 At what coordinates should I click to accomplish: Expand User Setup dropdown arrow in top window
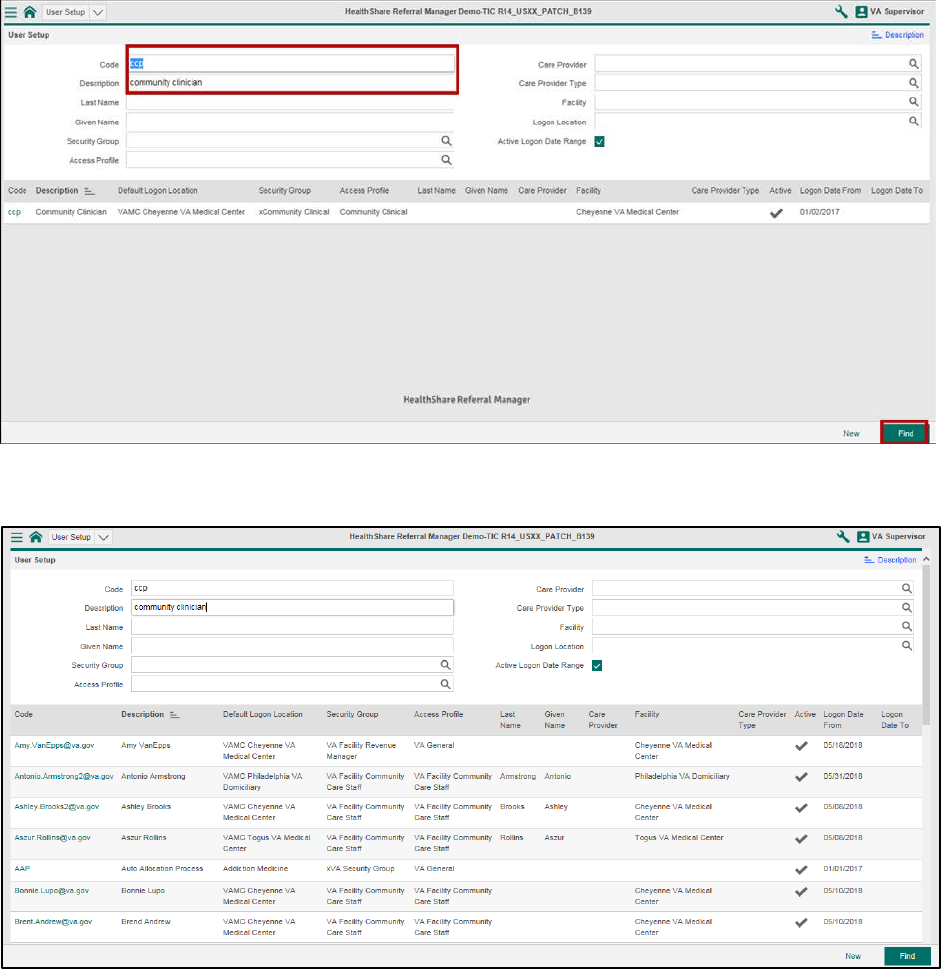98,12
